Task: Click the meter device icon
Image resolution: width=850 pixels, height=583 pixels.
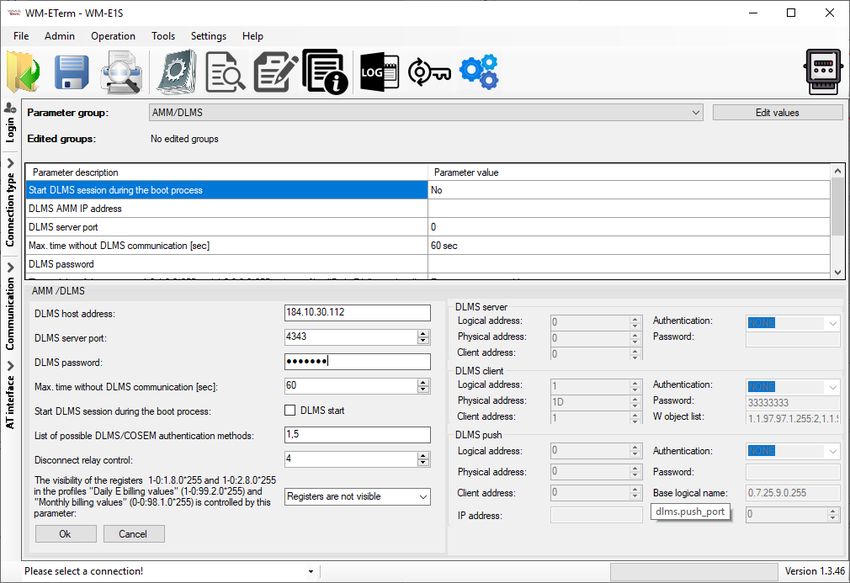Action: (x=823, y=72)
